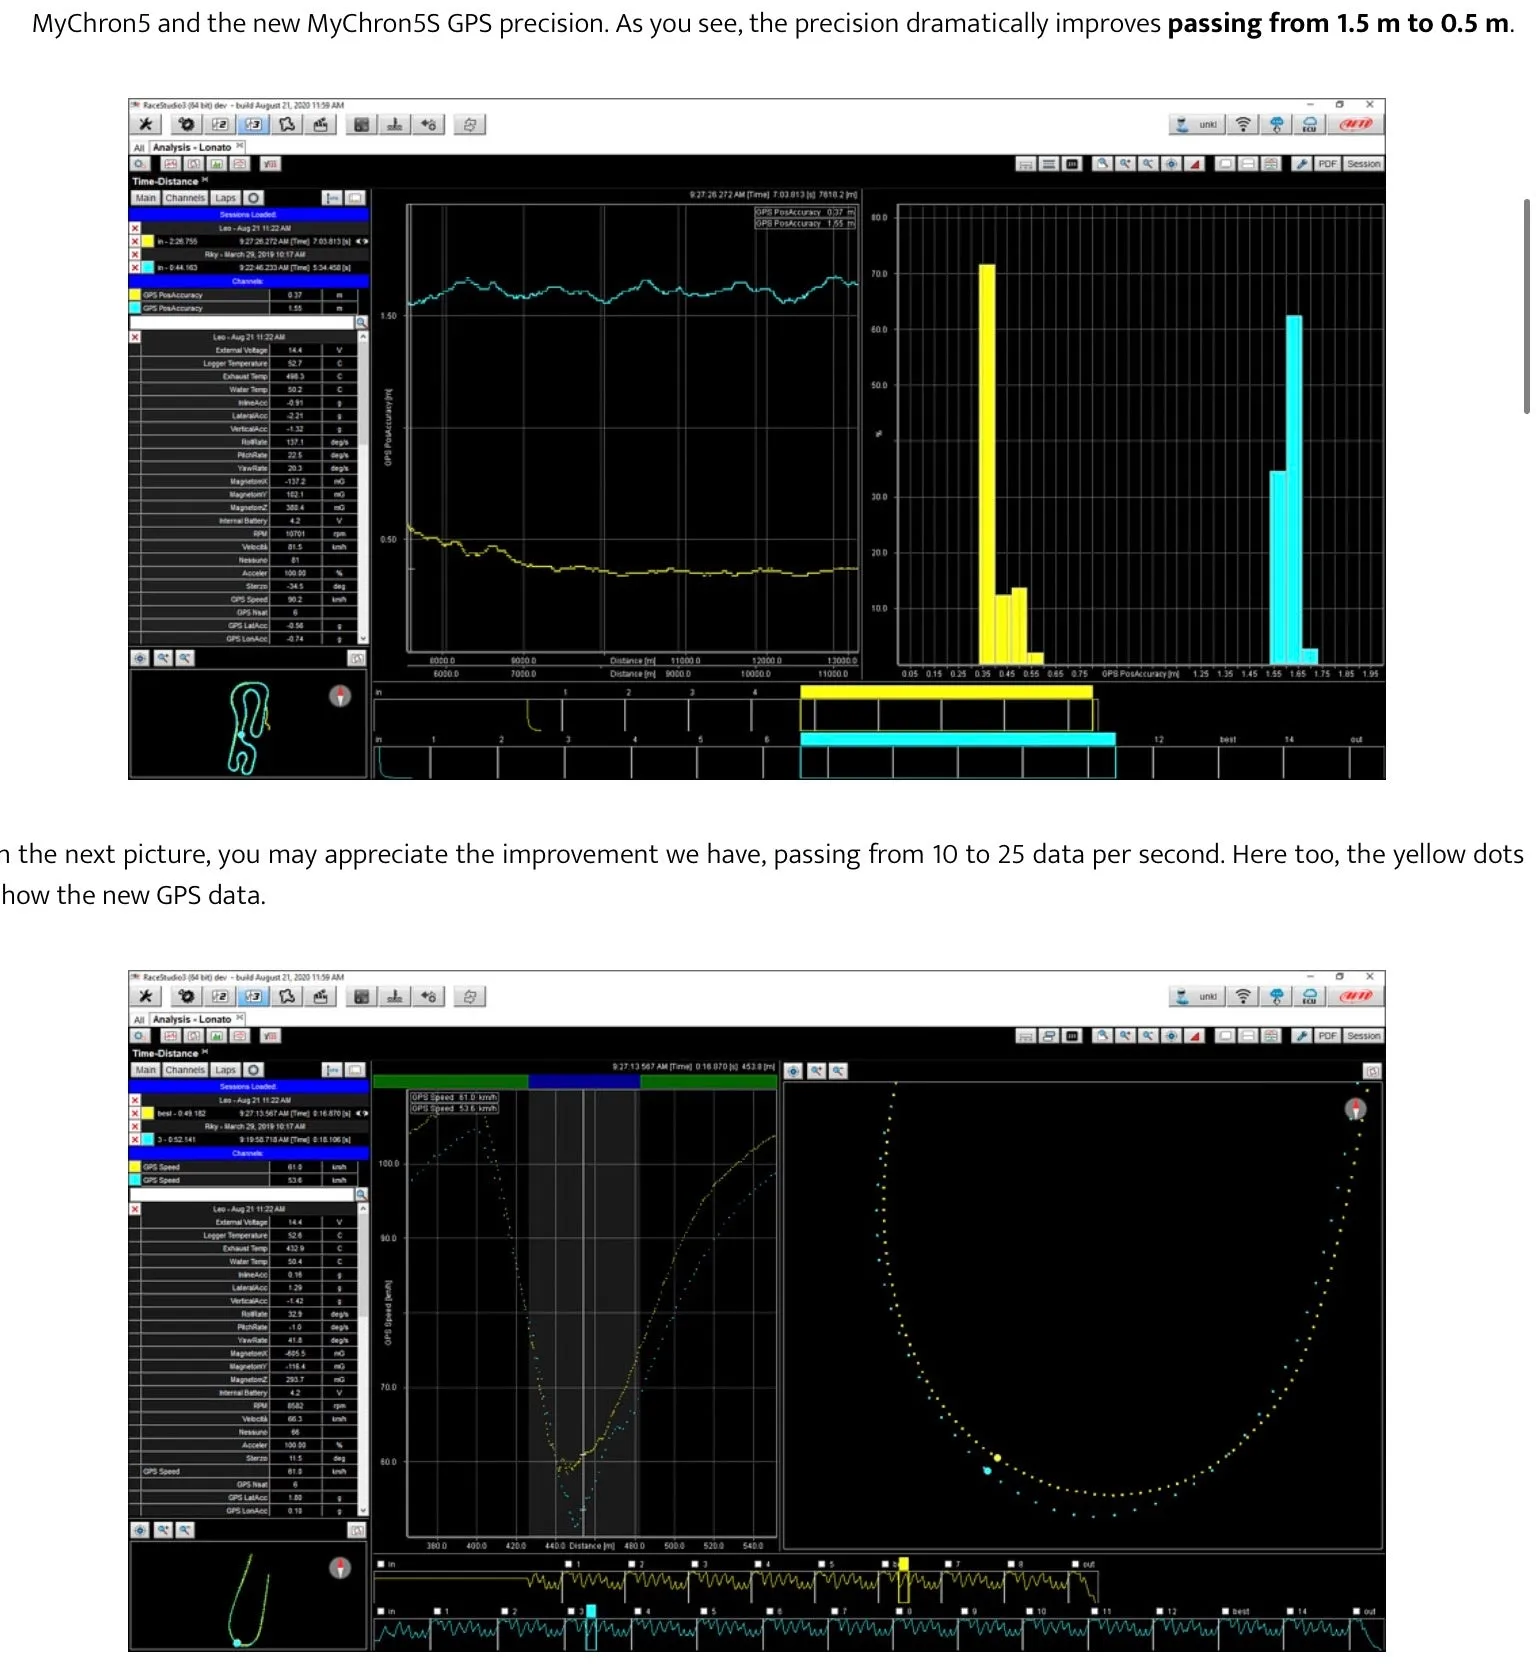Click cyan lap 3 marker in GPS Speed strip
1536x1680 pixels.
(591, 1611)
